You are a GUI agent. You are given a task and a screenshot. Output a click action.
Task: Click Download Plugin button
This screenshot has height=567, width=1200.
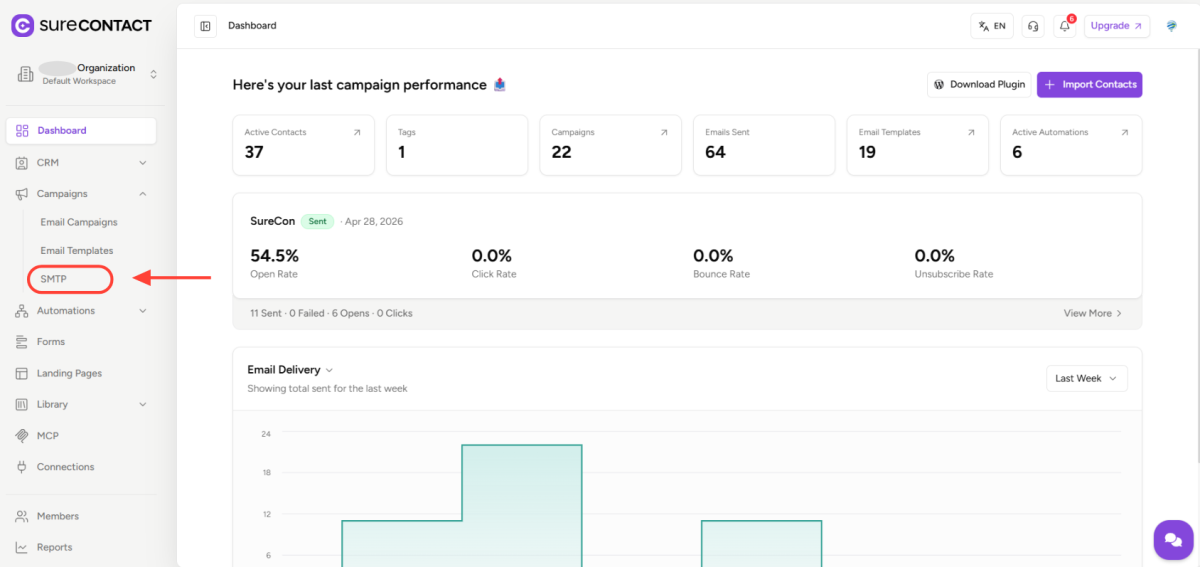[980, 85]
